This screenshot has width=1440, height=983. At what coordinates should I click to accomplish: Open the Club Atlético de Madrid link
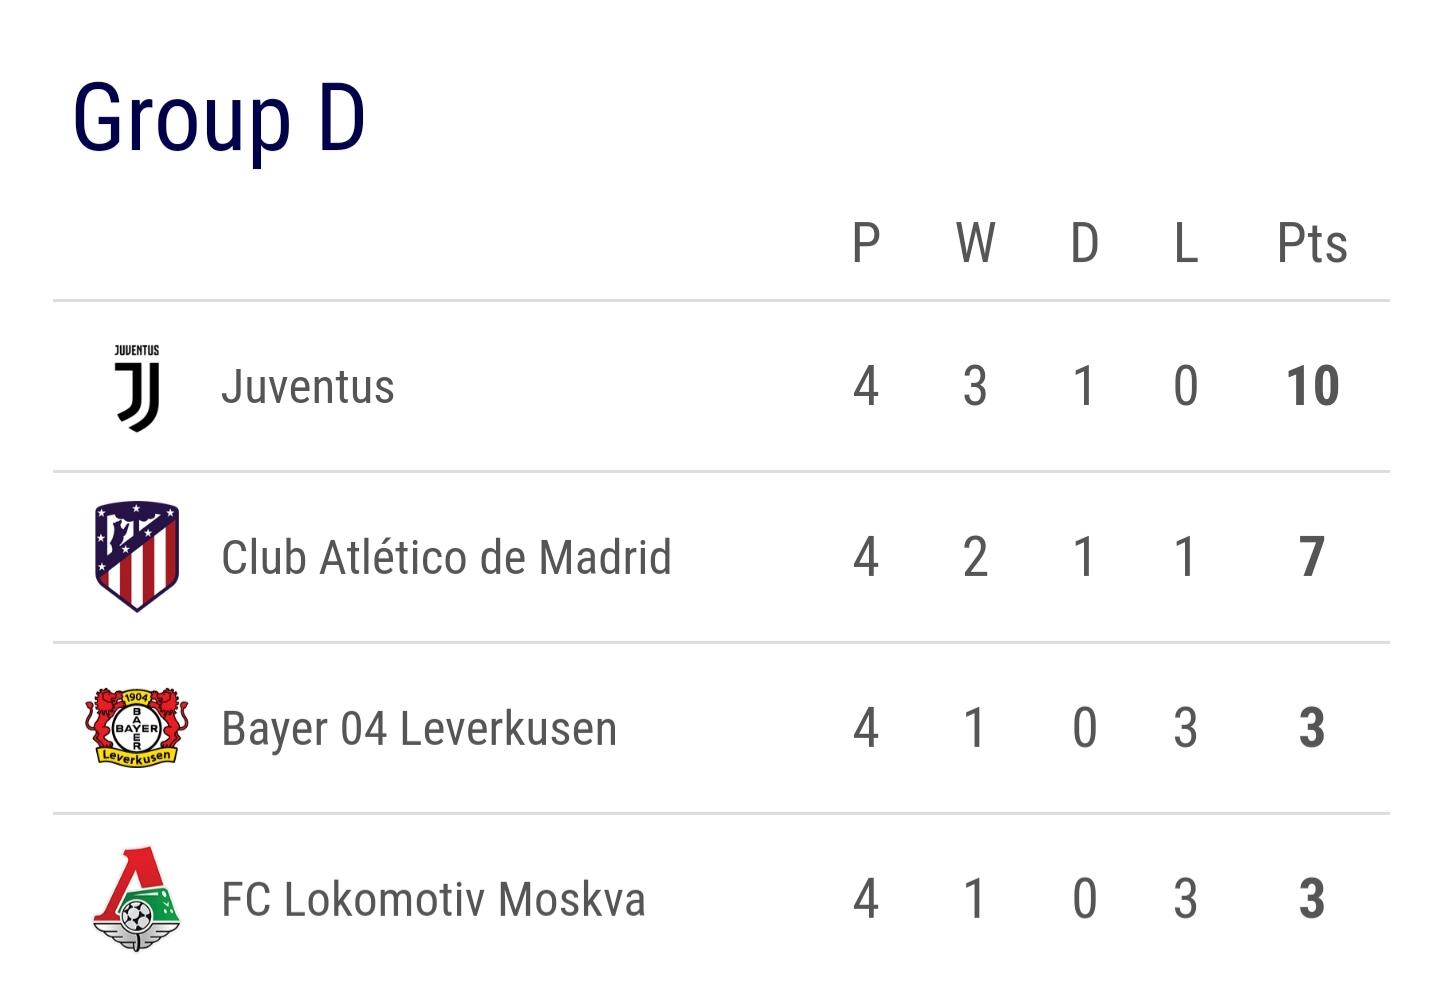click(446, 558)
